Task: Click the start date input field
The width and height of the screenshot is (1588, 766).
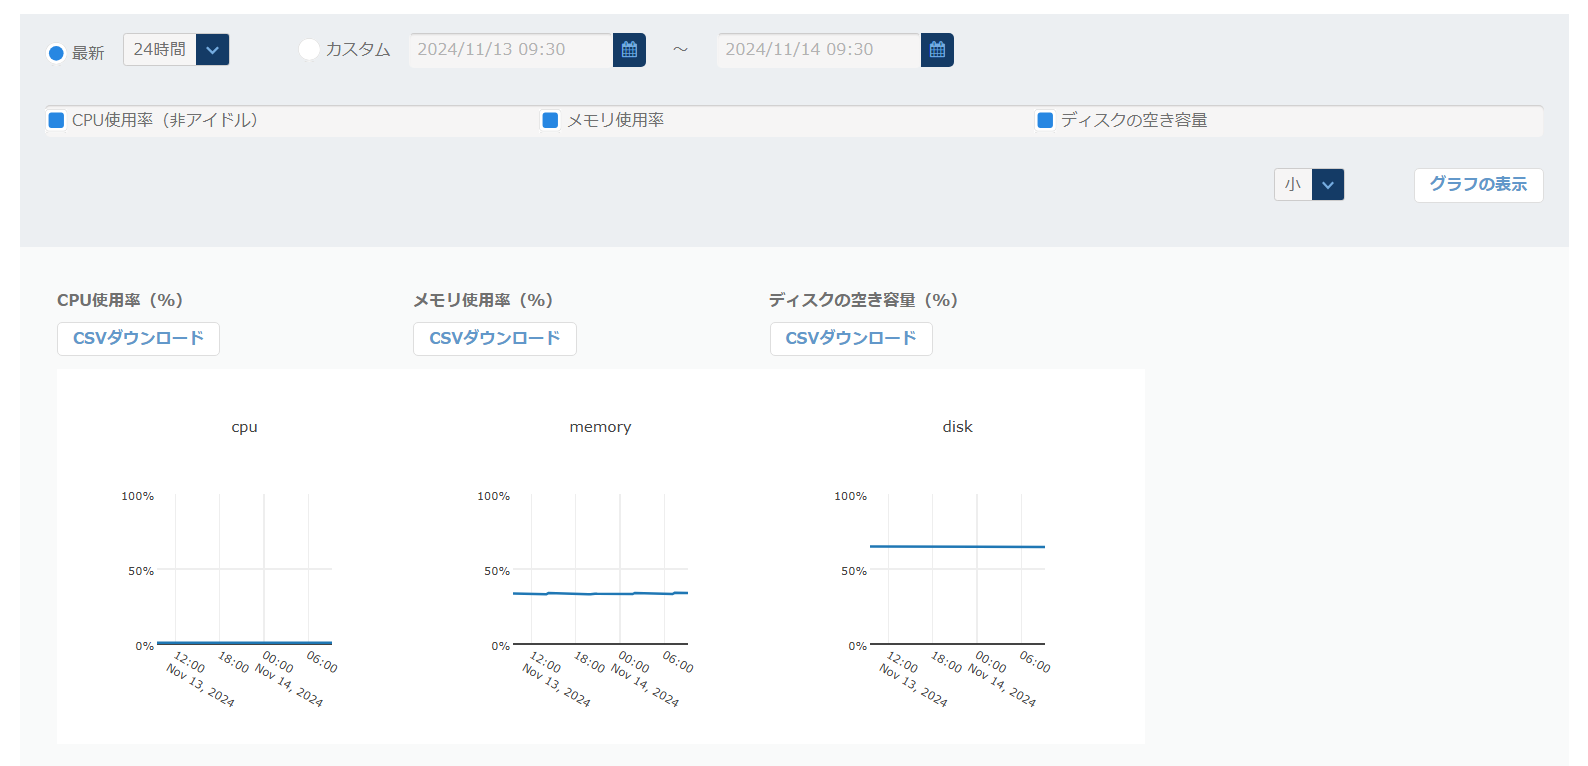Action: click(510, 50)
